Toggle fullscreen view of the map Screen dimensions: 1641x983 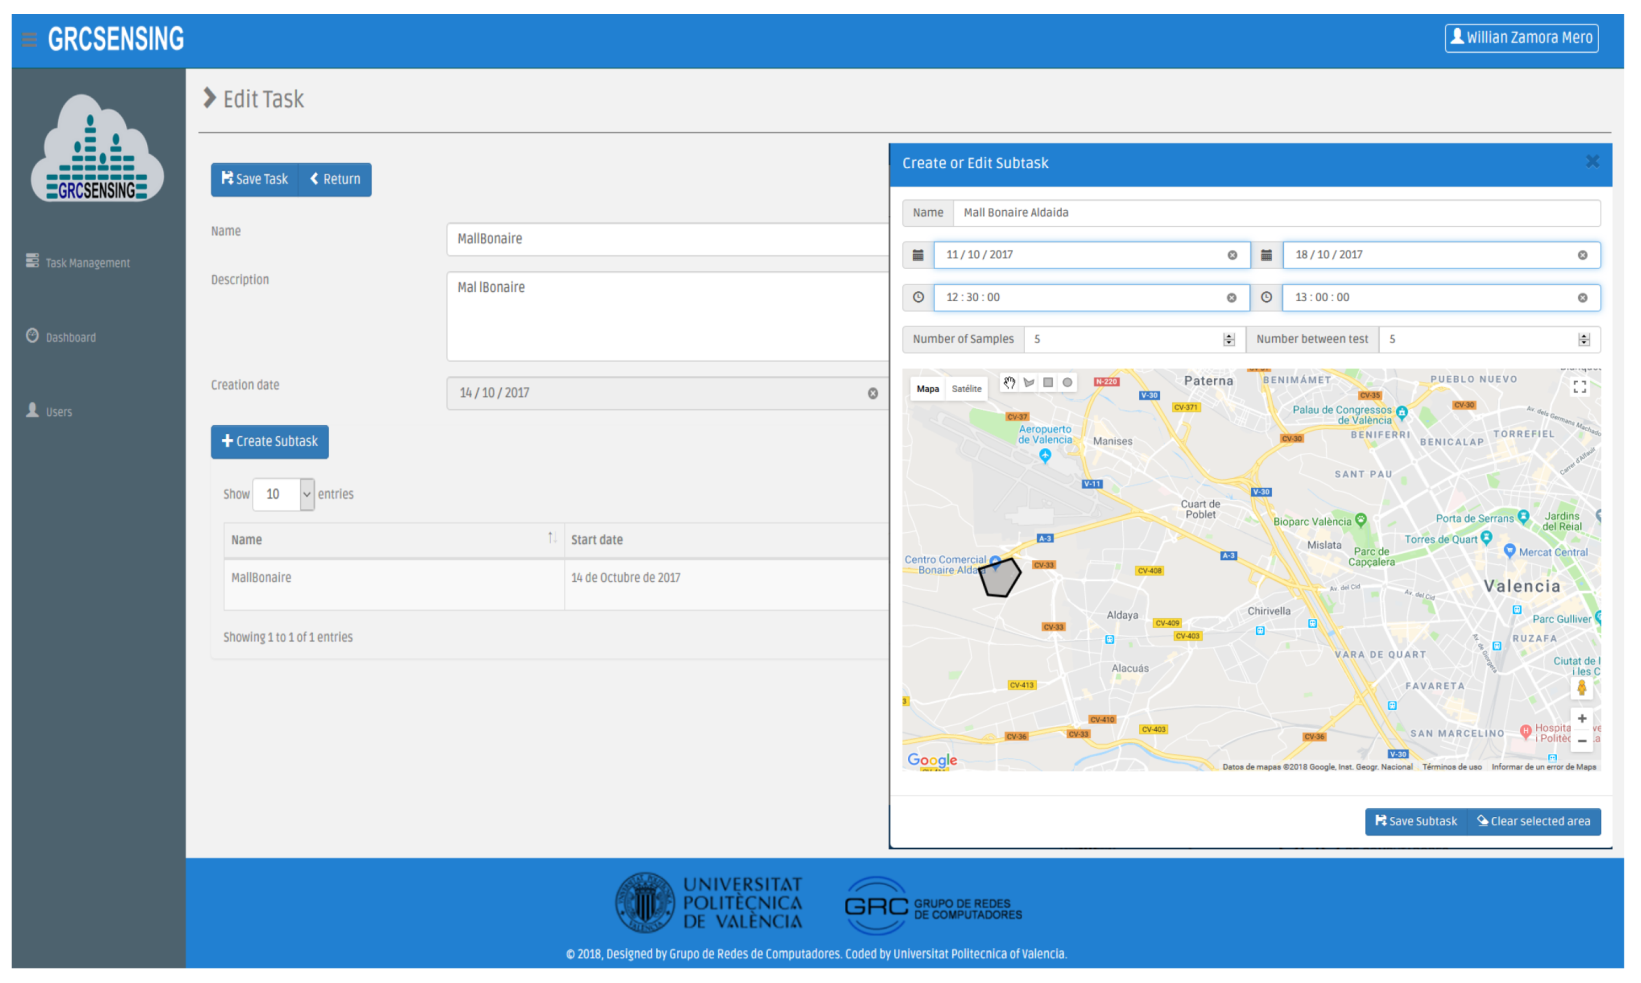(x=1580, y=387)
